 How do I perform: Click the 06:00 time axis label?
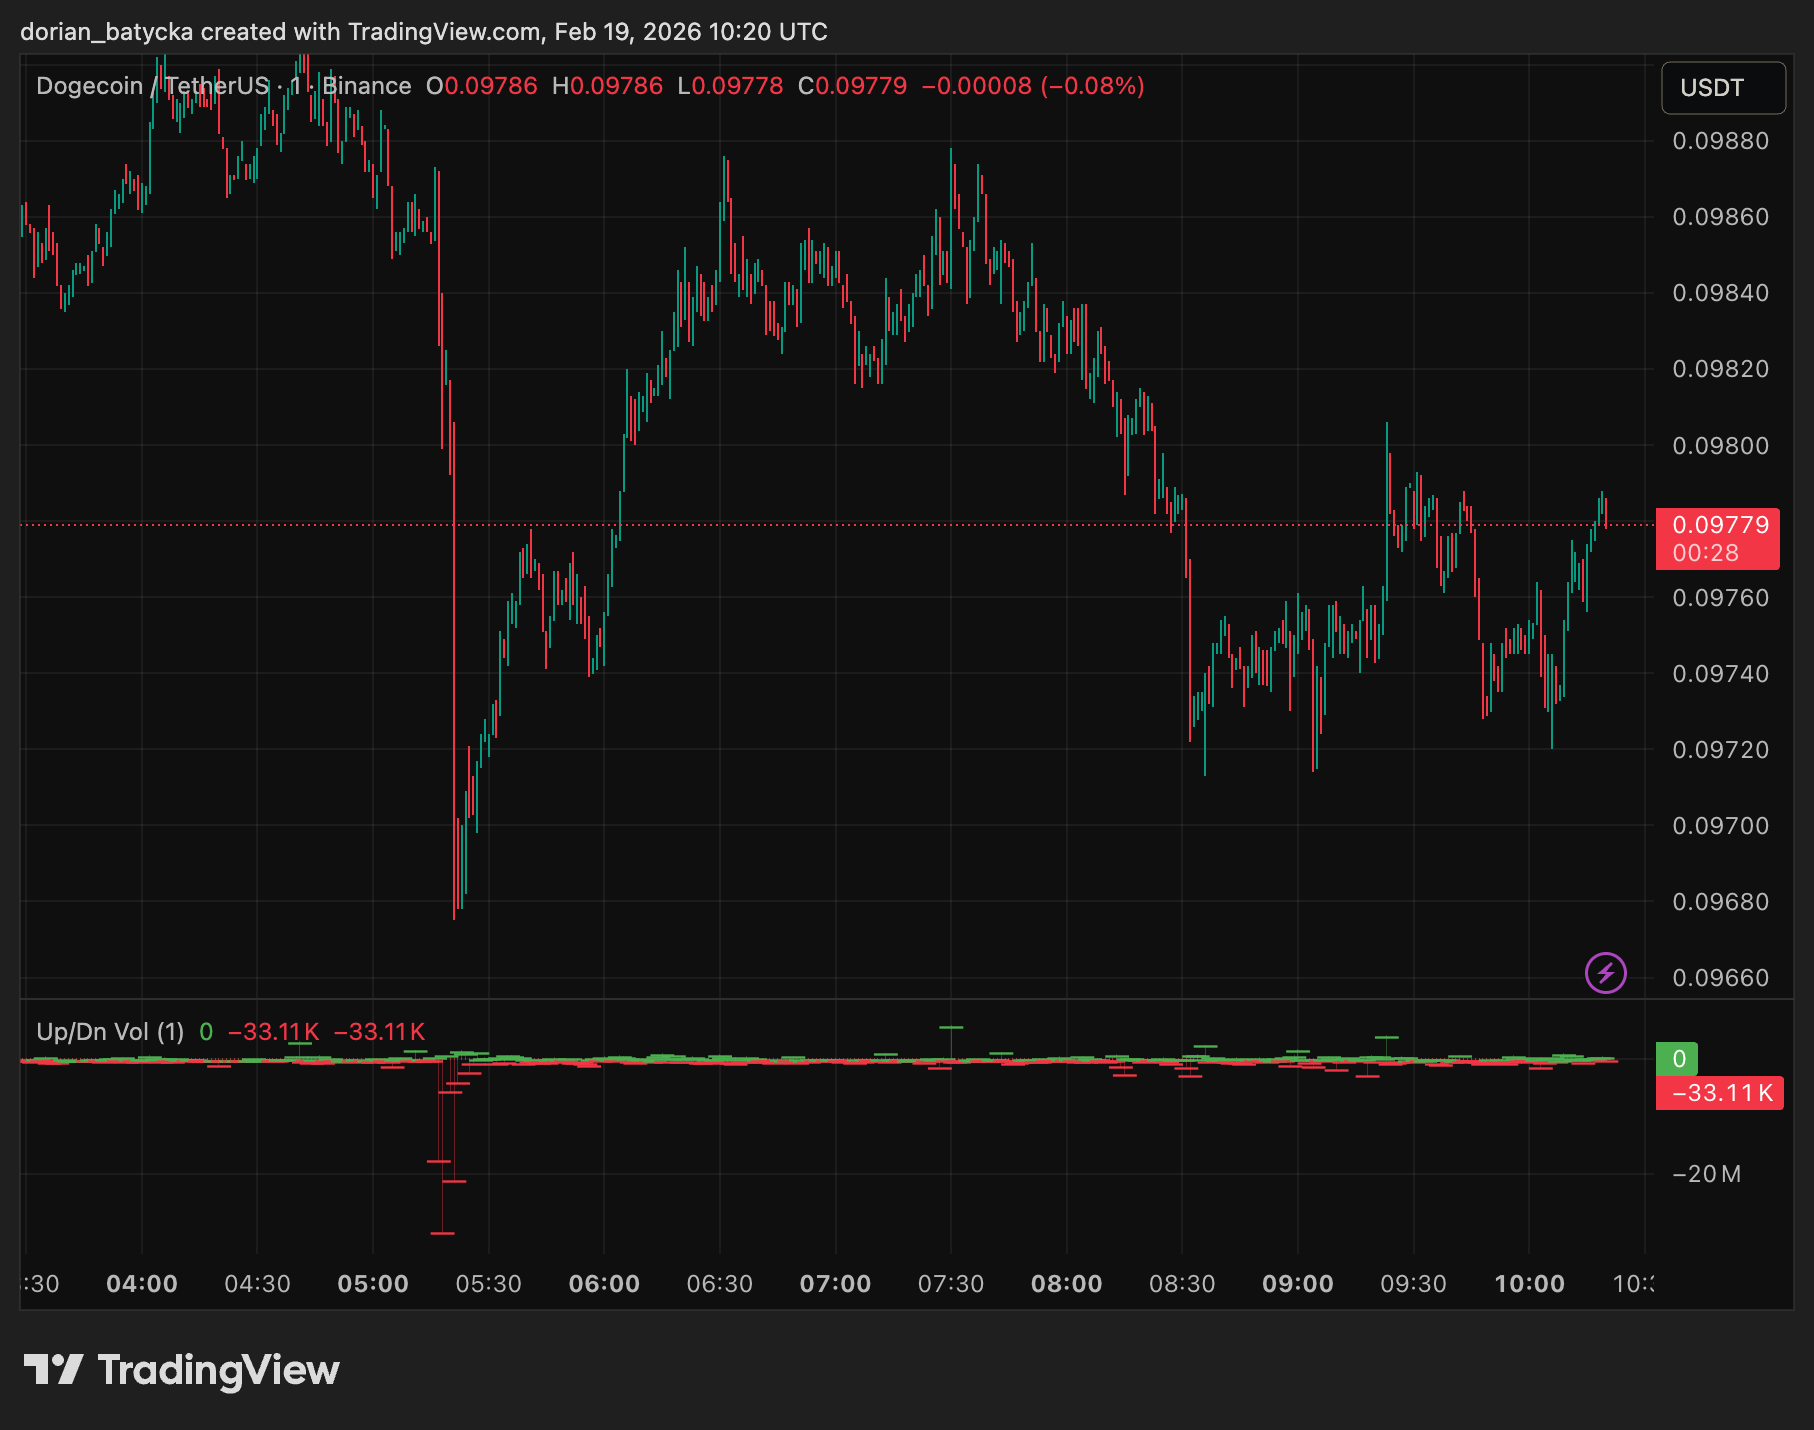604,1284
